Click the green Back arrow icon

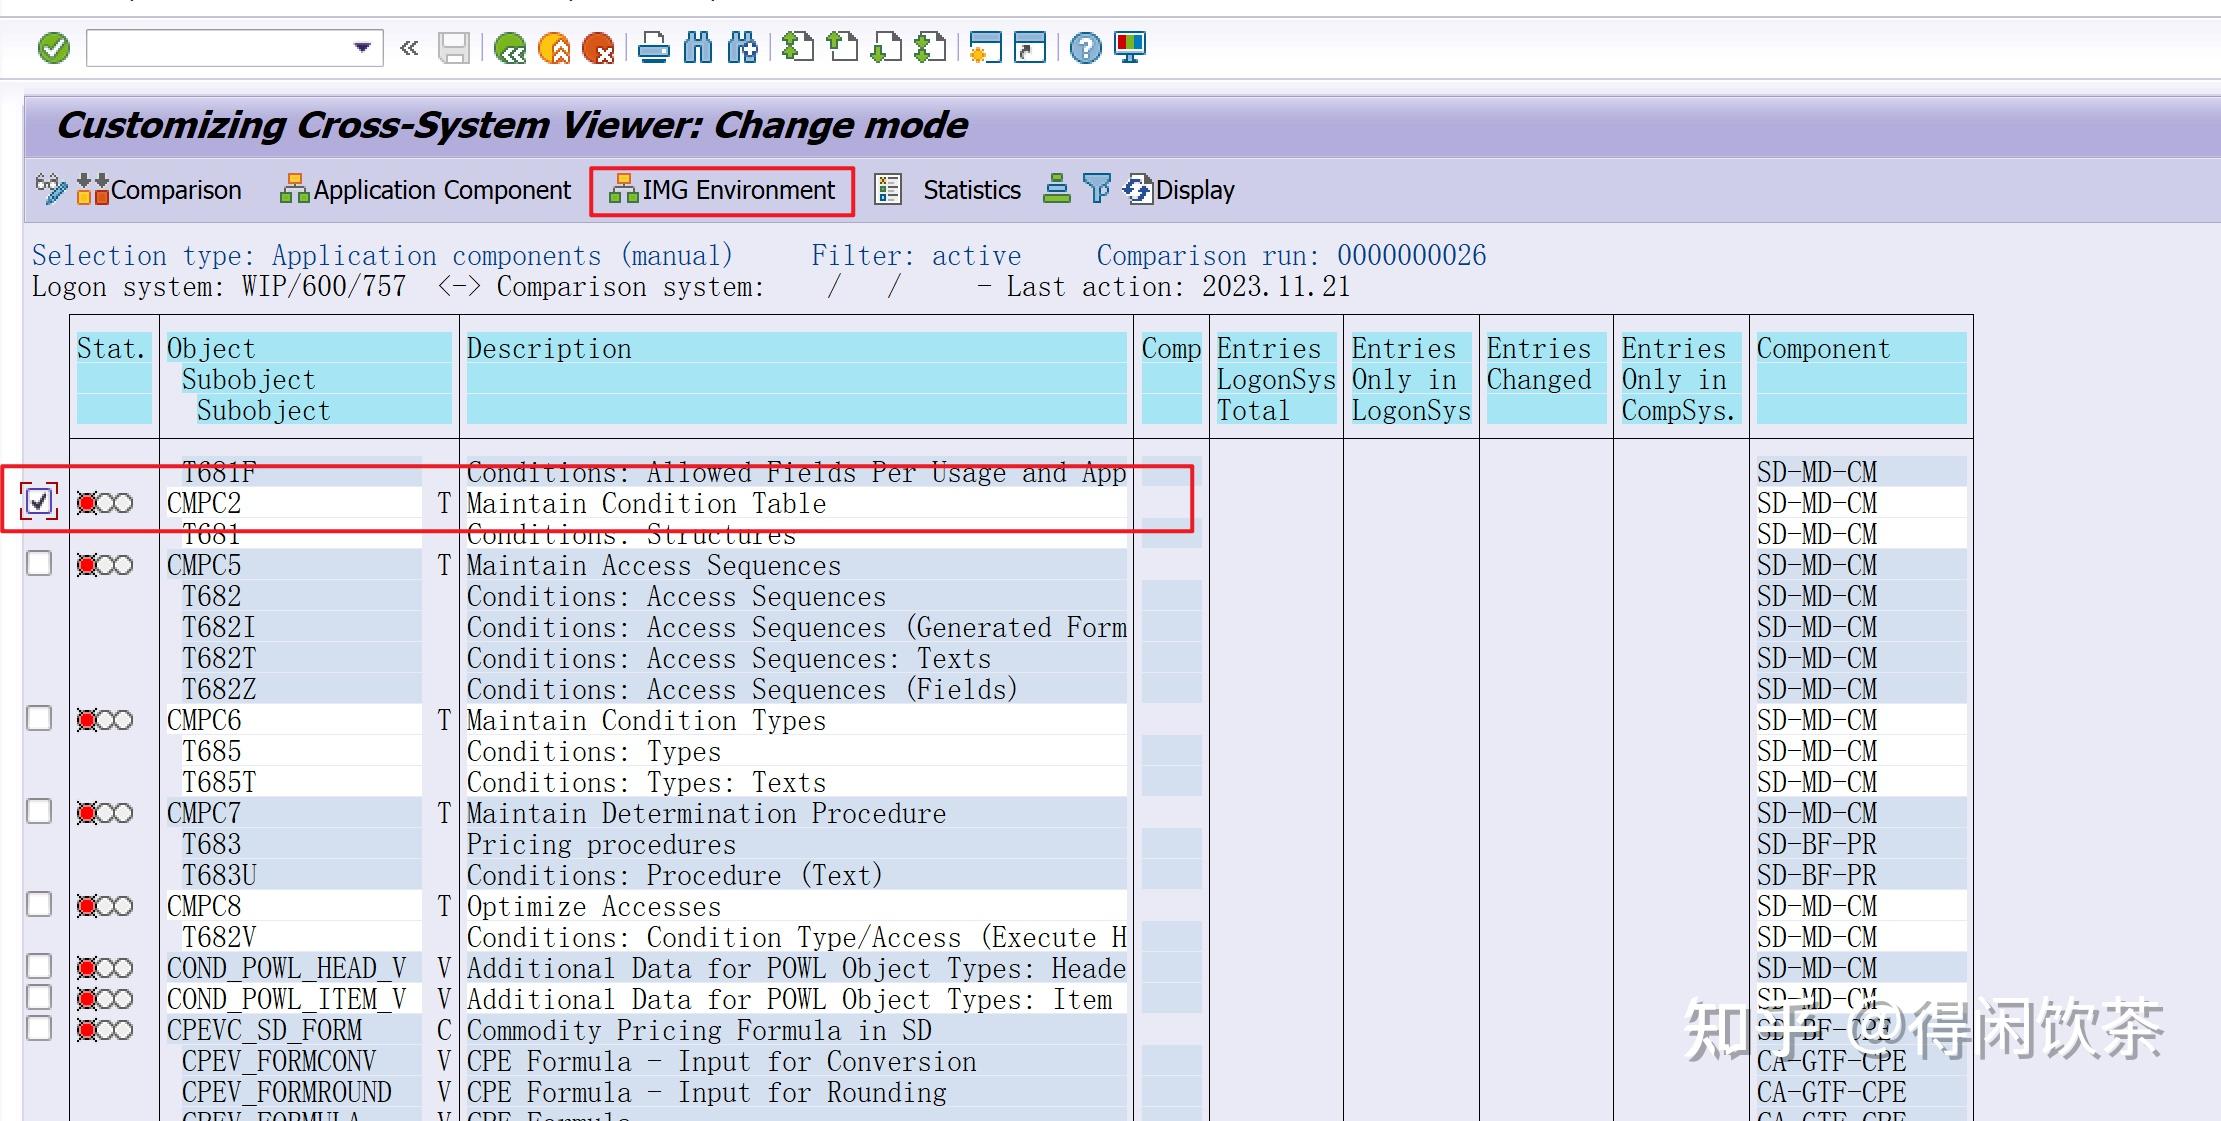click(x=510, y=48)
